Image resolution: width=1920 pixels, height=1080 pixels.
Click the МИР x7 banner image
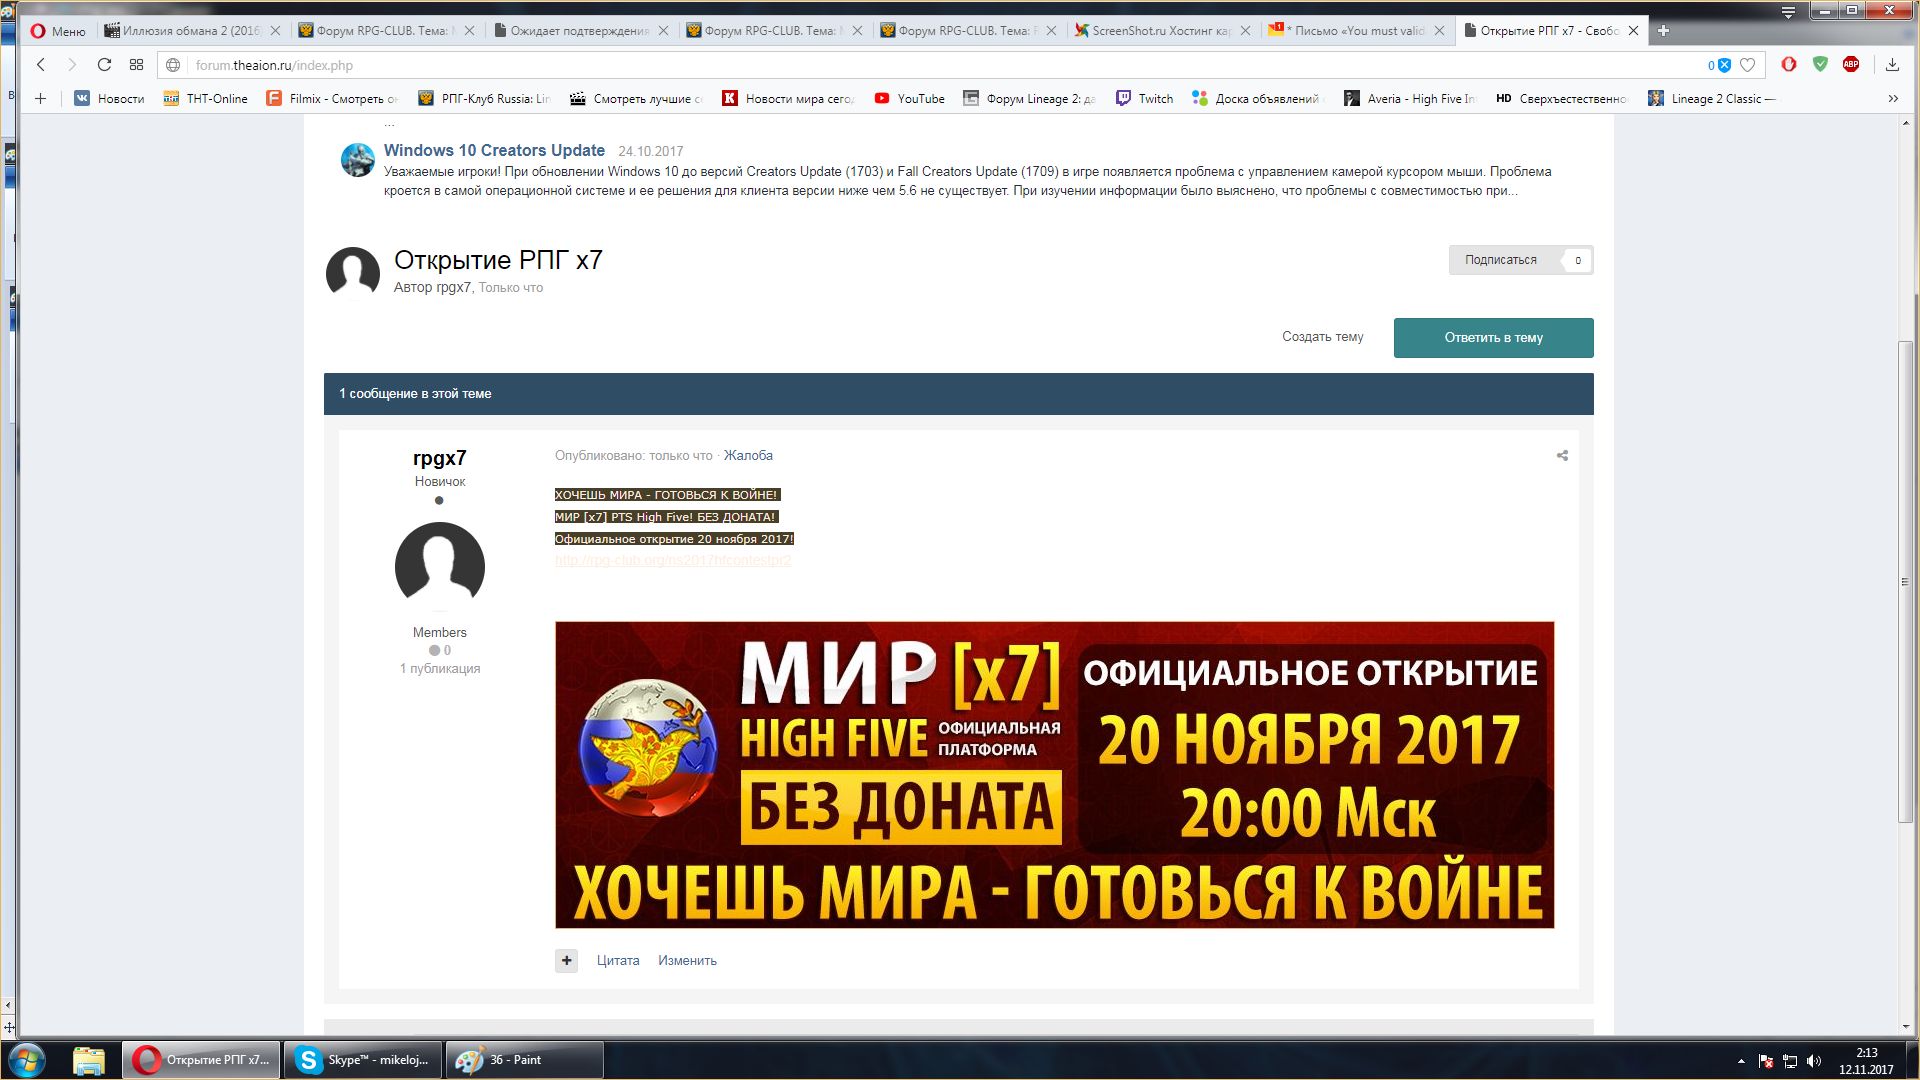1054,775
